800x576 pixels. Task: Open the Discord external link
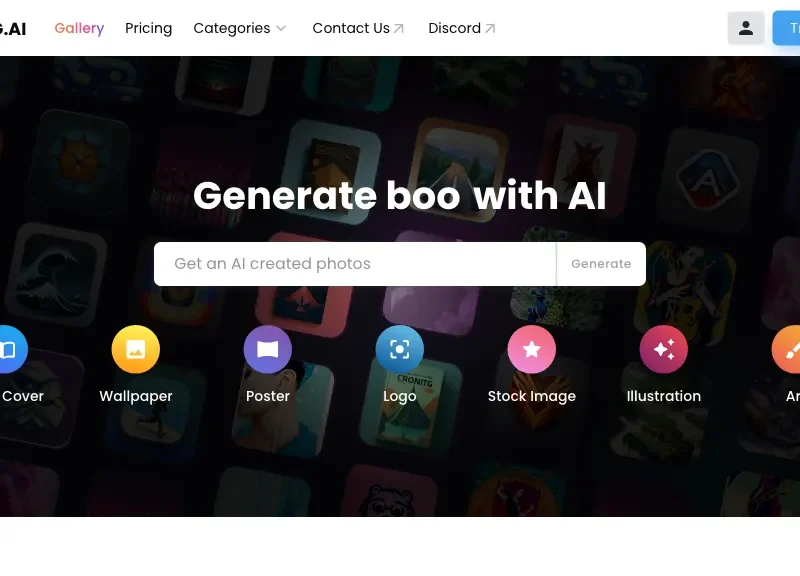(x=462, y=28)
